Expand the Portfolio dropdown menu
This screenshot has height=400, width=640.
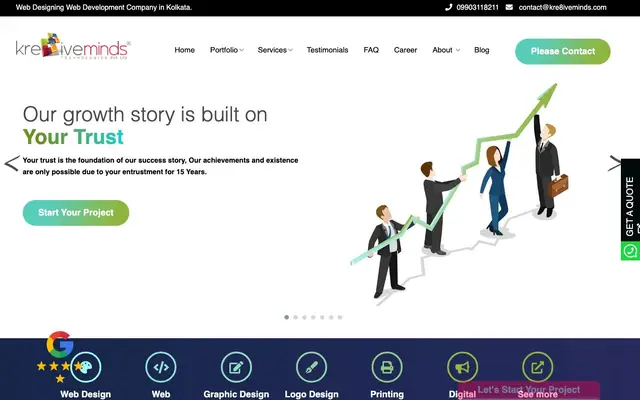(x=227, y=50)
